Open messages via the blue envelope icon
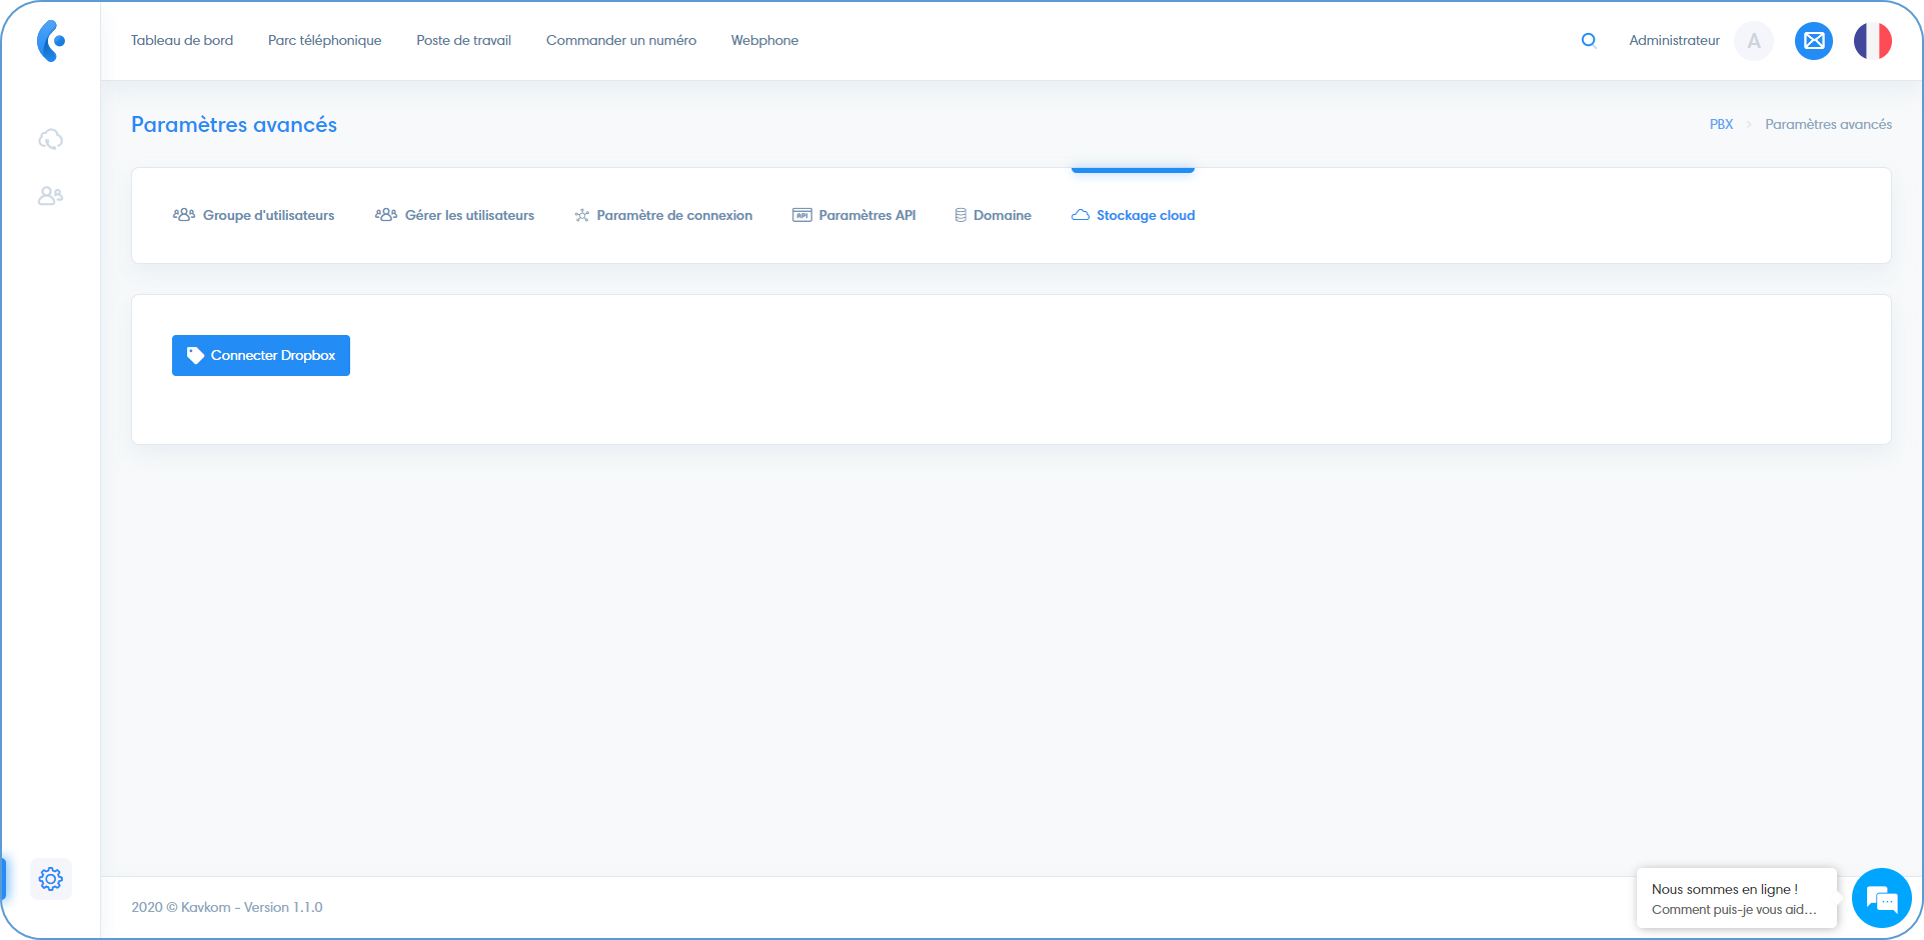 [1814, 41]
